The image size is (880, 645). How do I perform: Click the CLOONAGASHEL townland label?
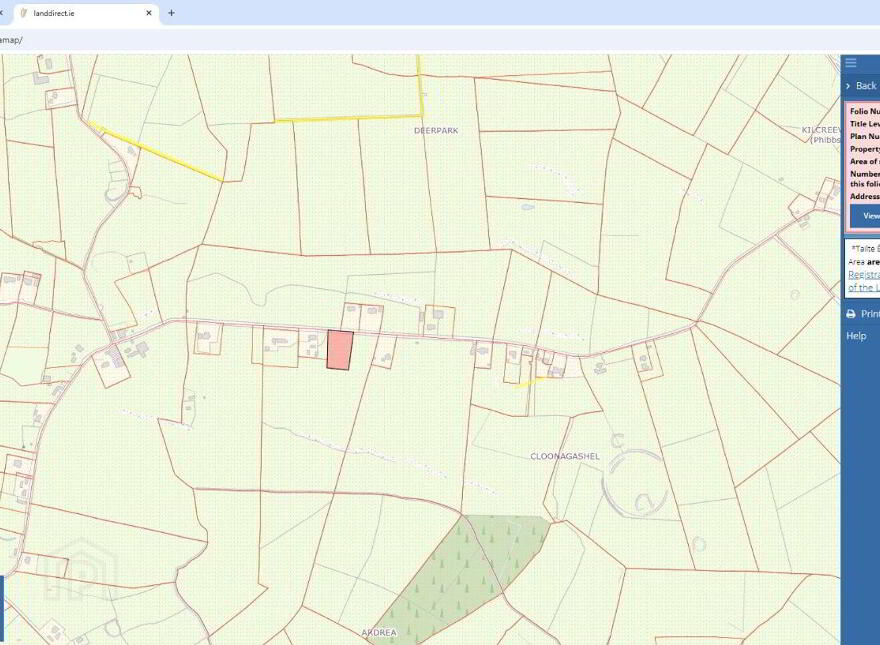(x=565, y=456)
